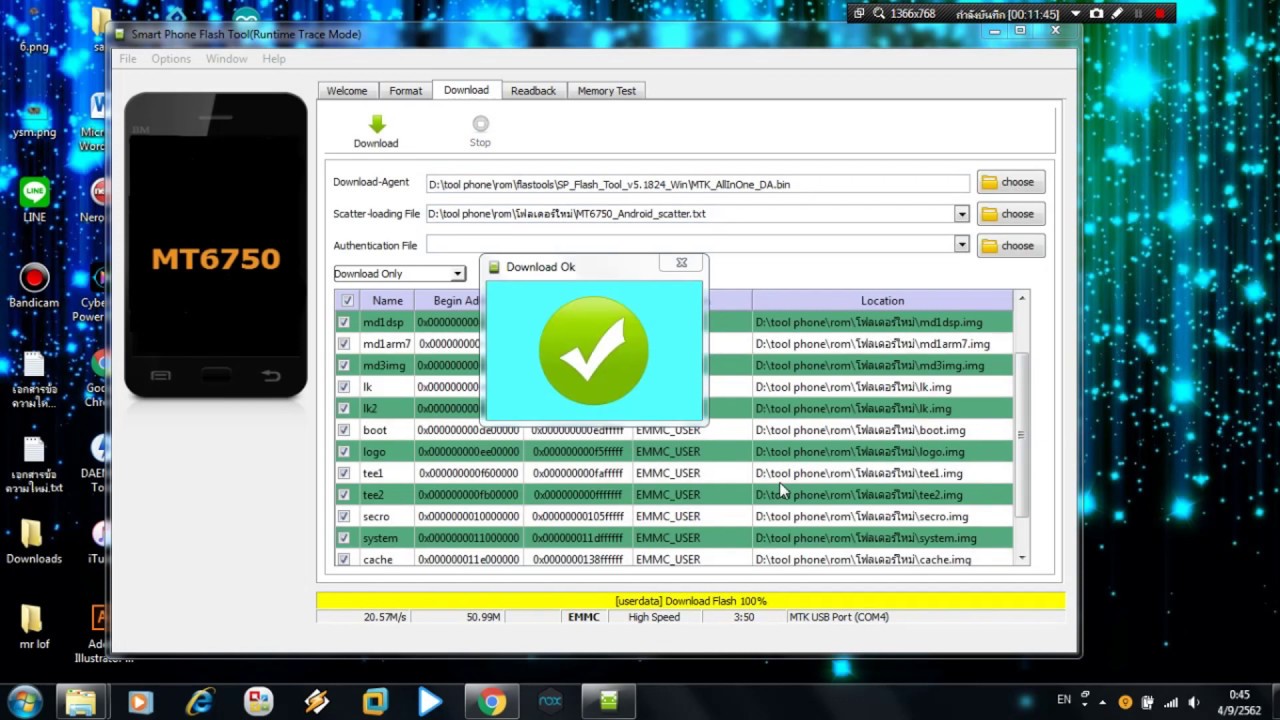Uncheck the md1arm7 partition checkbox
This screenshot has height=720, width=1280.
[x=344, y=344]
